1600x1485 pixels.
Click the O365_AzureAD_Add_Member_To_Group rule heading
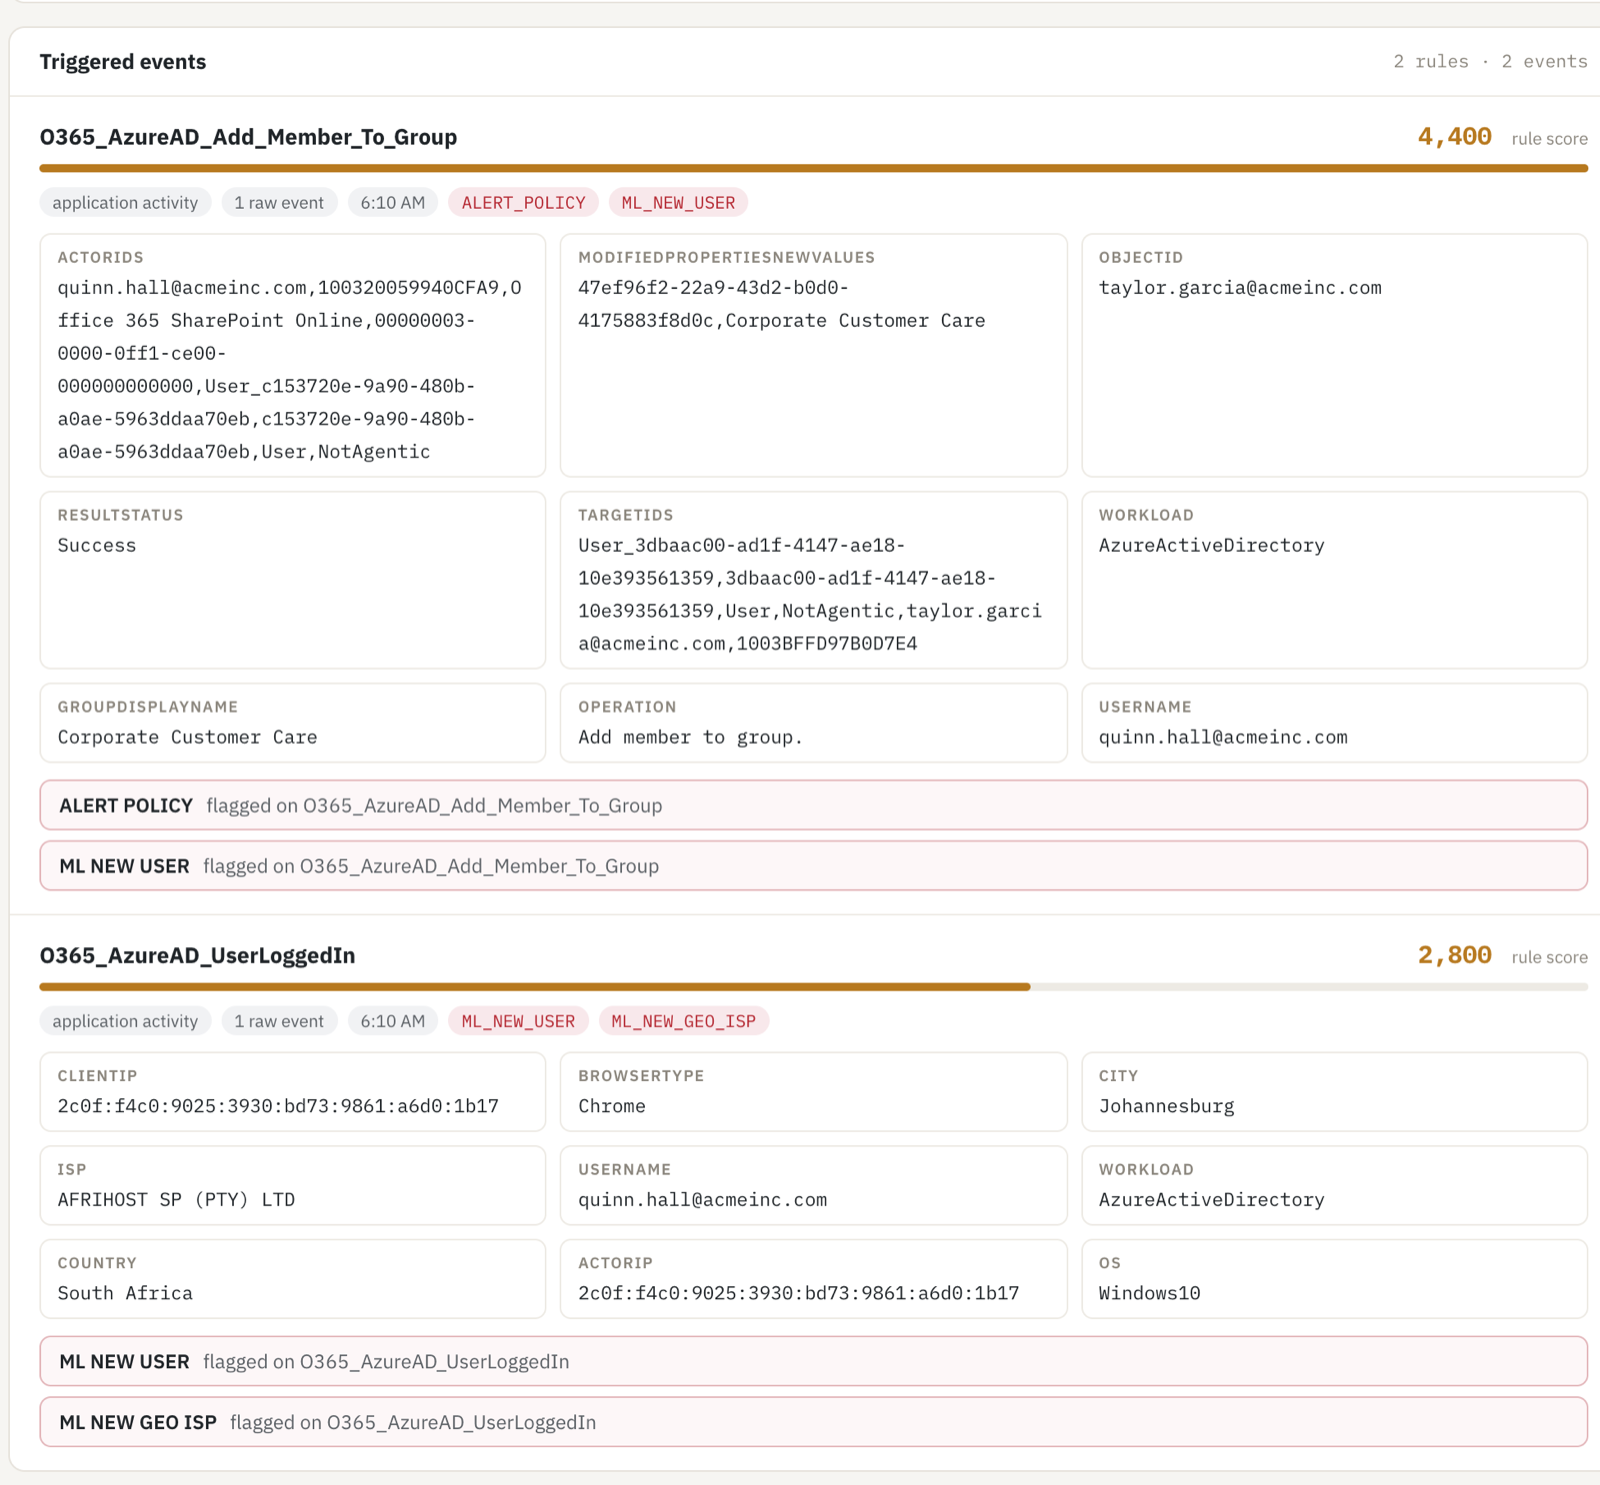248,137
